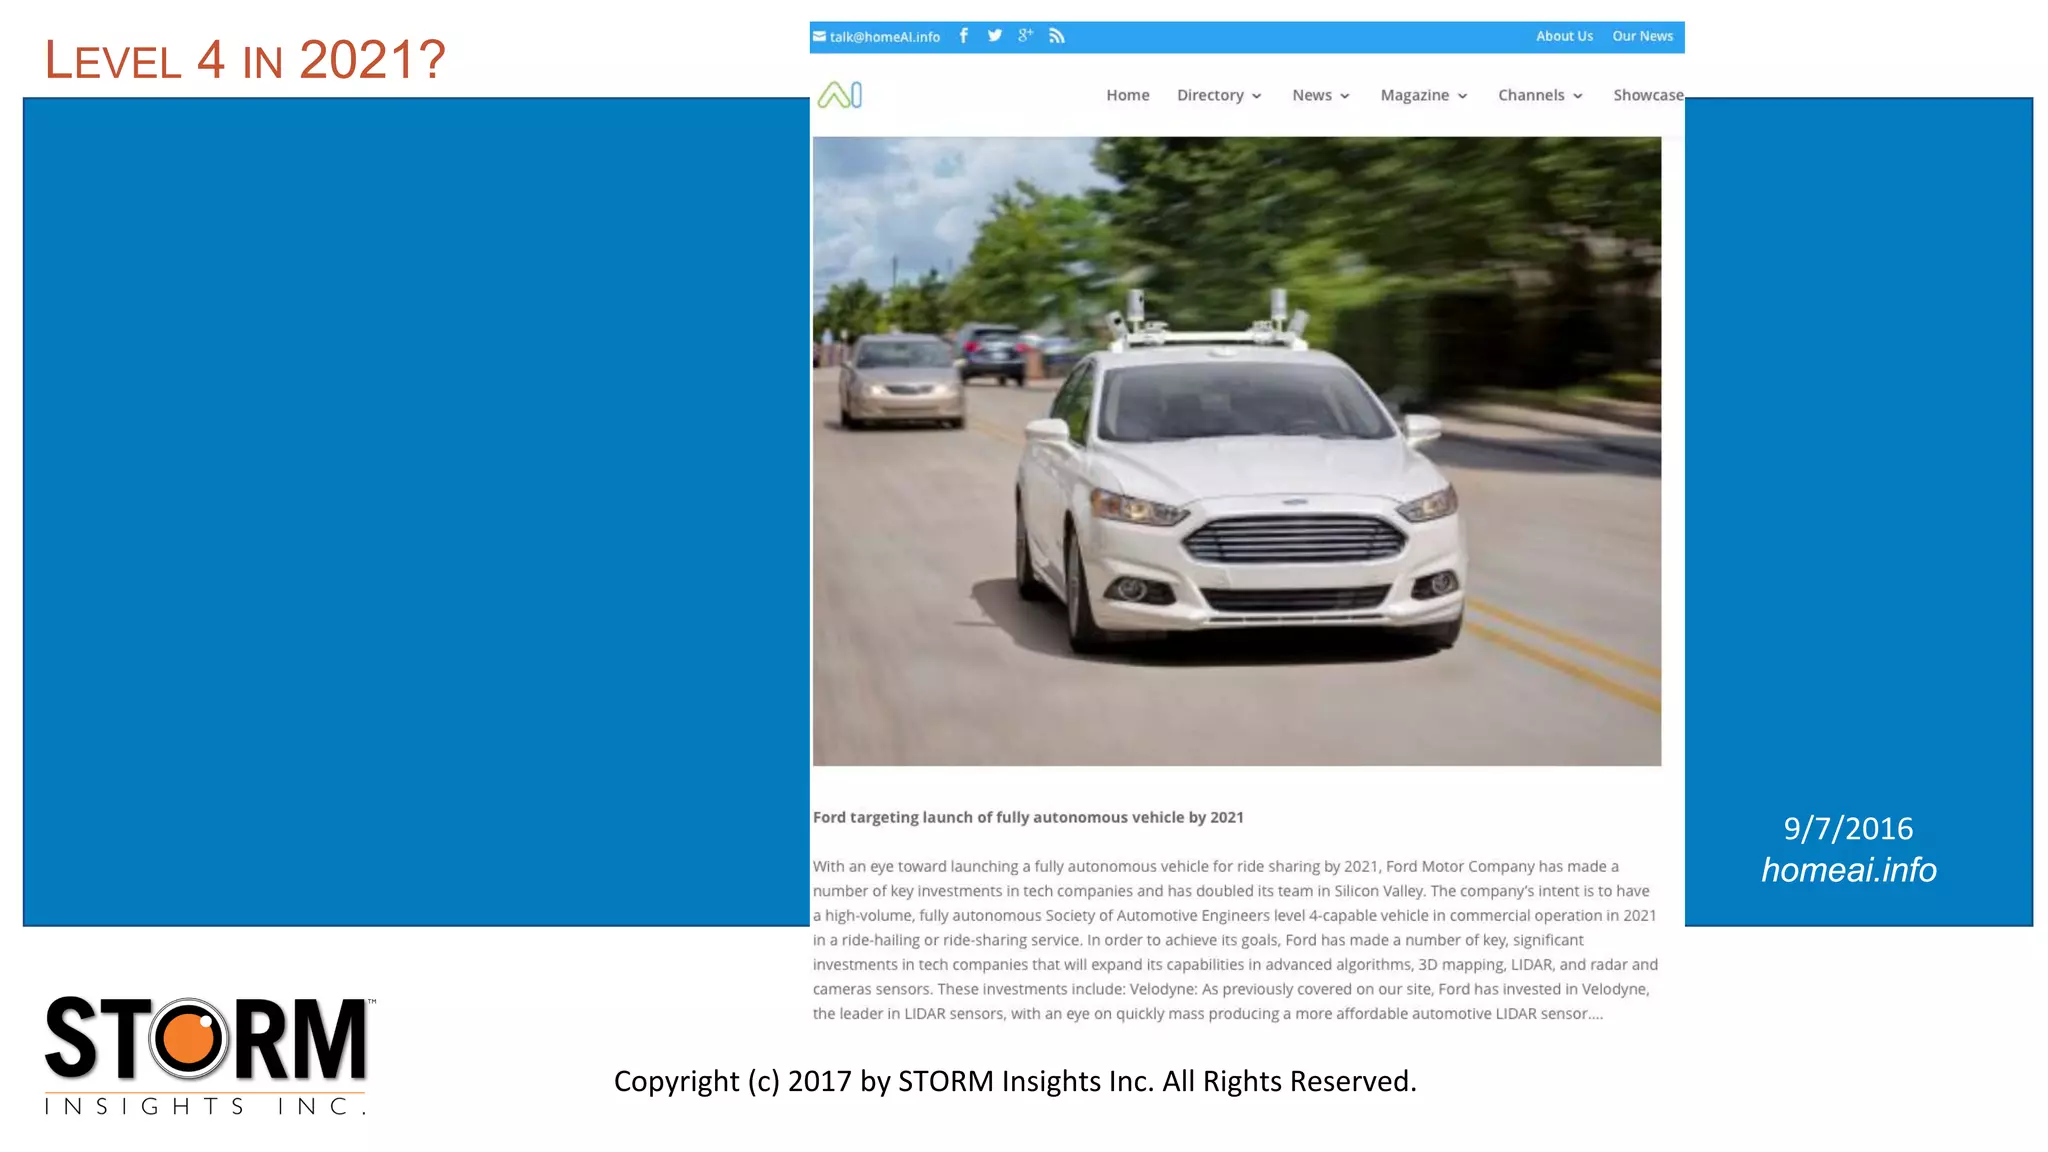Viewport: 2048px width, 1152px height.
Task: Click the homeai.info source text
Action: (1848, 870)
